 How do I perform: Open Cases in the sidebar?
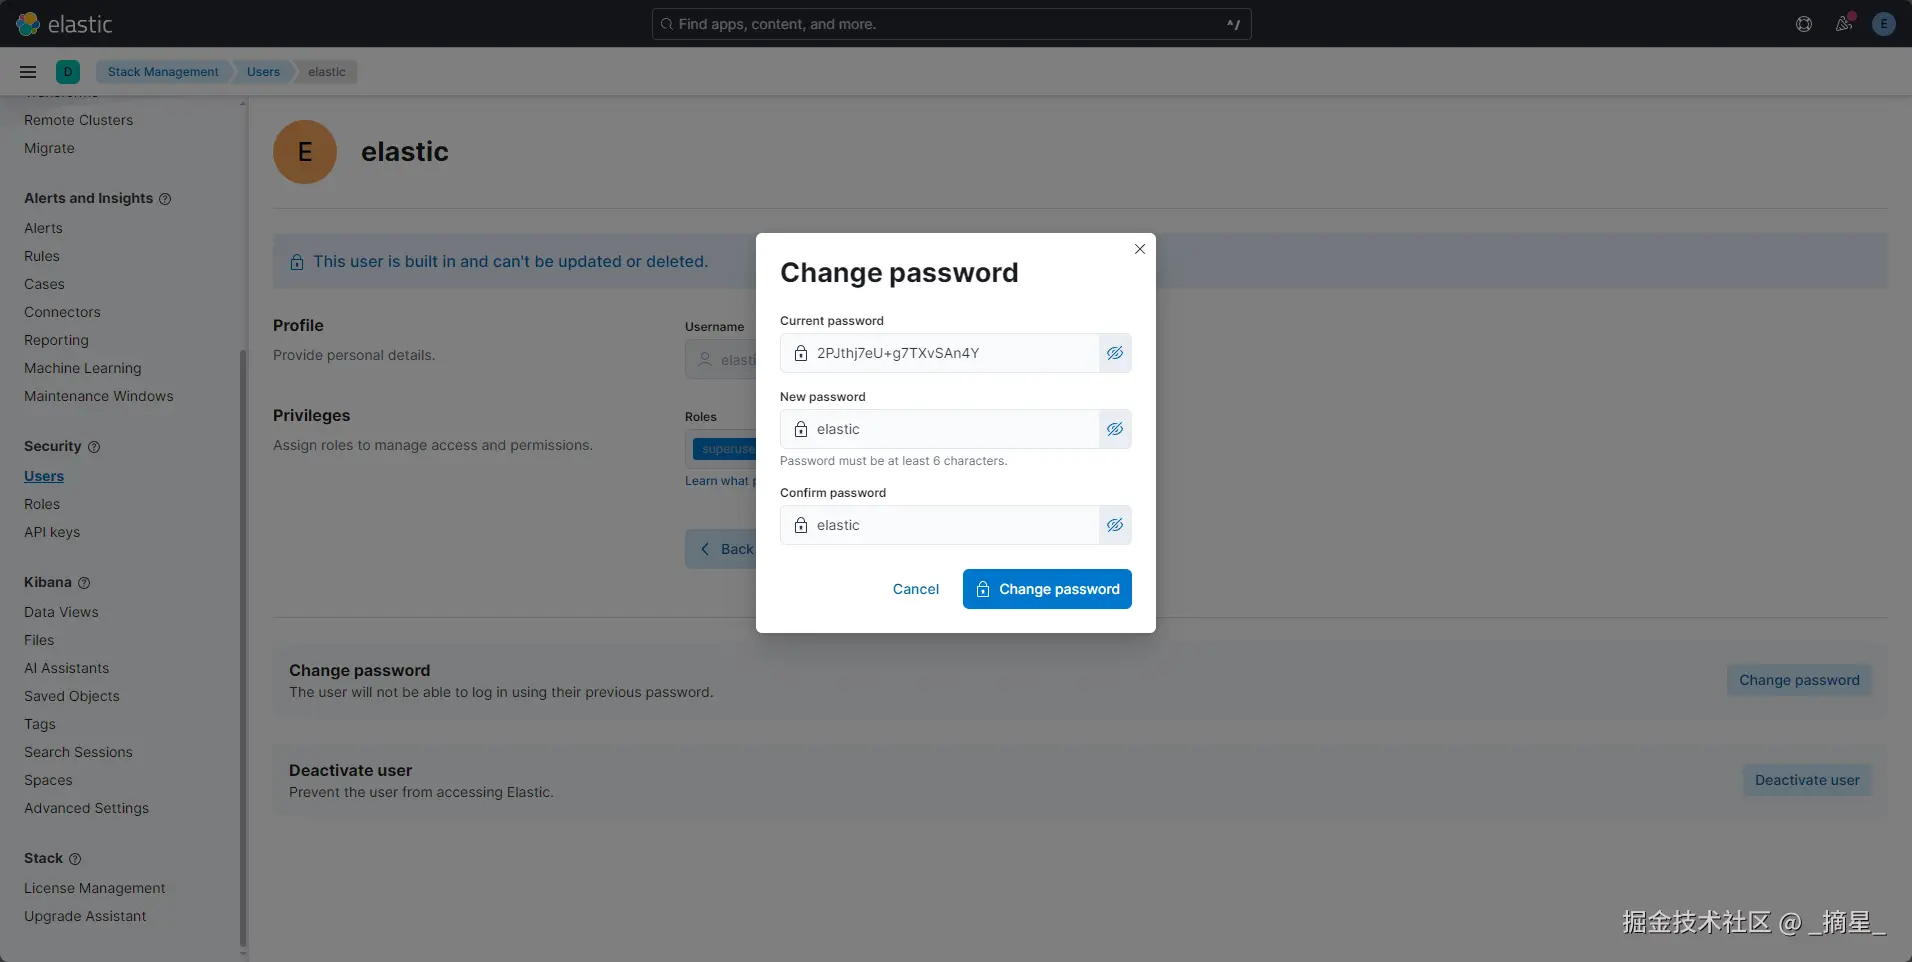coord(44,284)
